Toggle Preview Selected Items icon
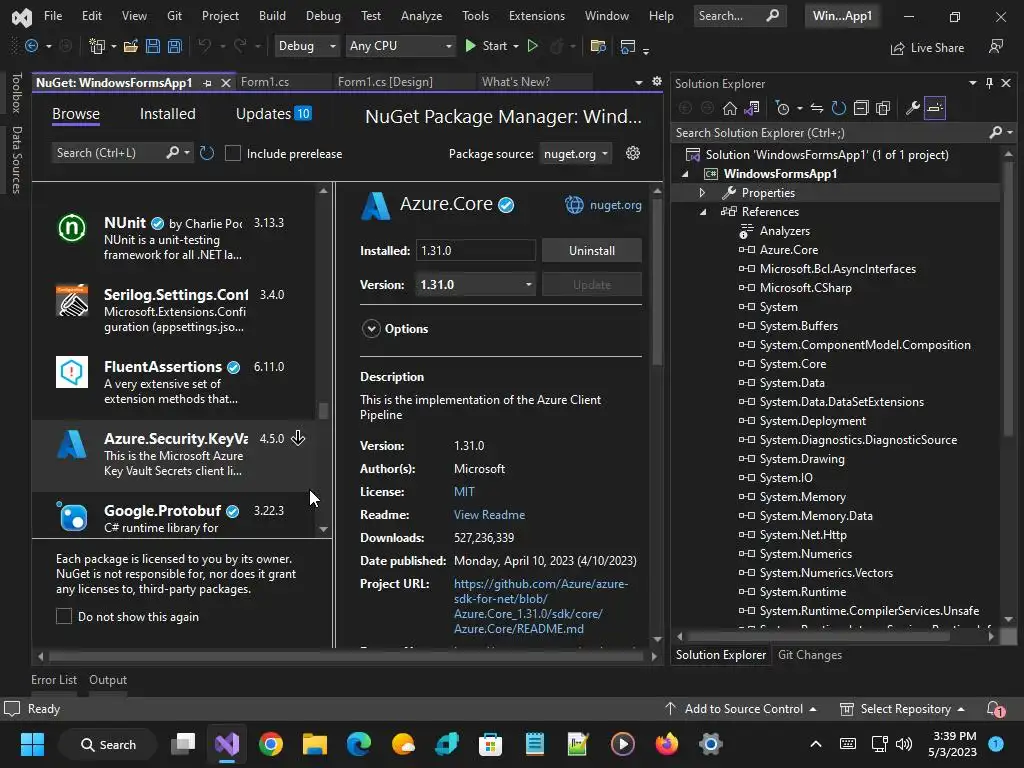 [935, 108]
